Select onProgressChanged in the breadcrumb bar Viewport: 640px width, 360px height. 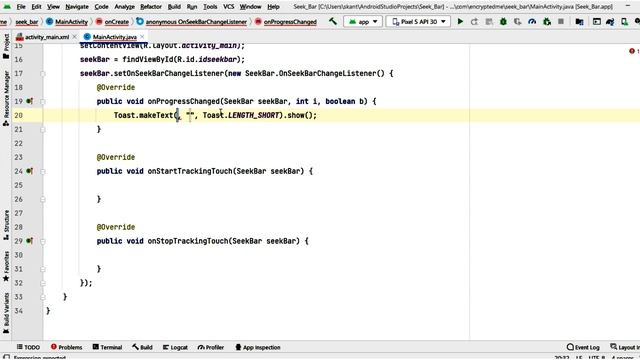pyautogui.click(x=286, y=22)
